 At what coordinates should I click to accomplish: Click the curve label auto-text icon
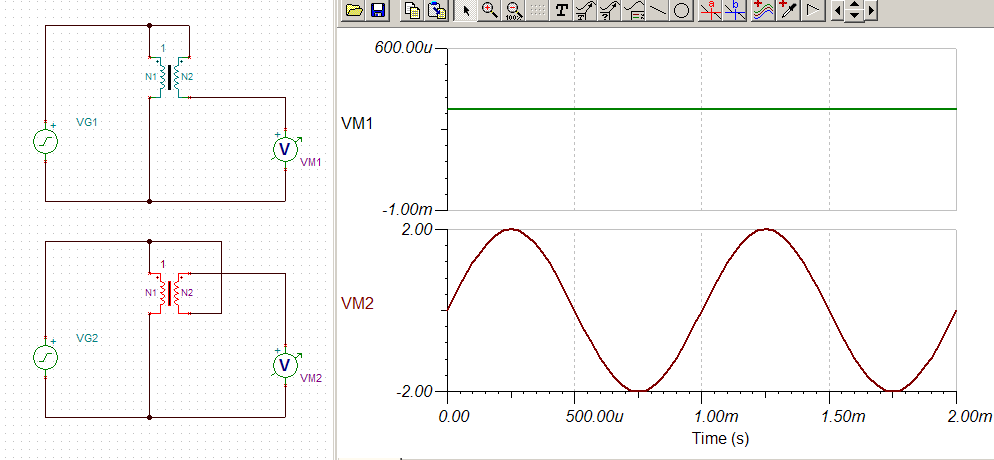(x=585, y=10)
